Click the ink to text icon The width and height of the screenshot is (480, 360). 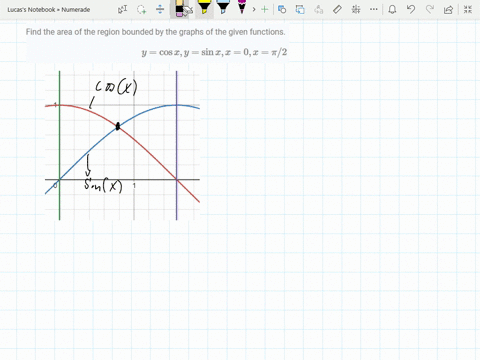[x=319, y=9]
